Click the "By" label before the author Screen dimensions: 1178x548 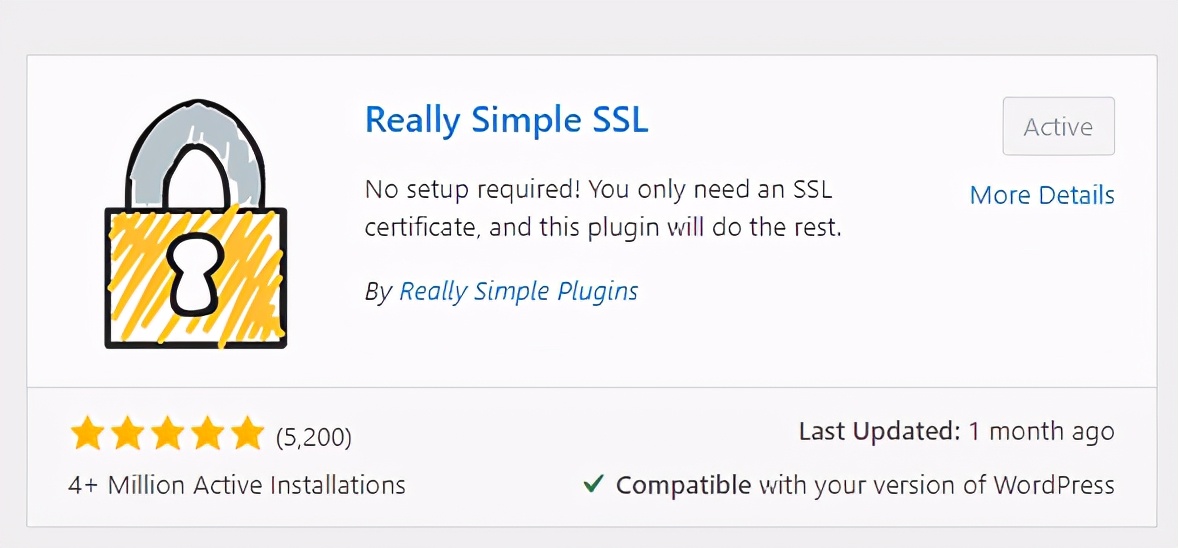(378, 291)
